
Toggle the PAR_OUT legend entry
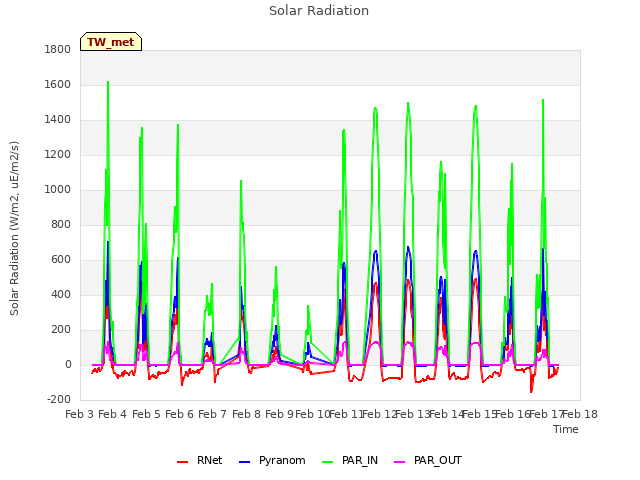(x=428, y=461)
